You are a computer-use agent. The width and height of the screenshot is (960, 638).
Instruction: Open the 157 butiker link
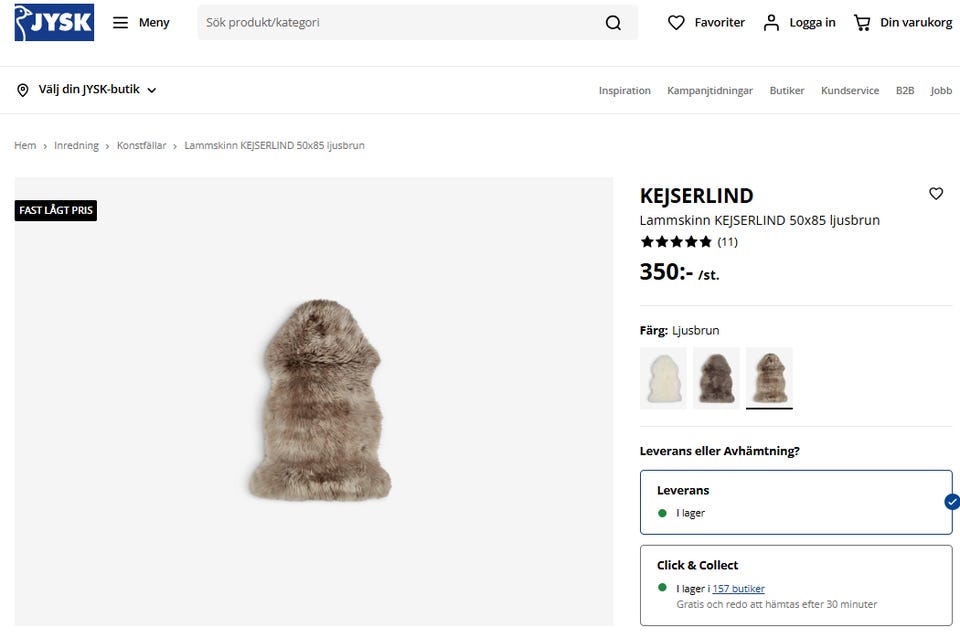(x=738, y=588)
